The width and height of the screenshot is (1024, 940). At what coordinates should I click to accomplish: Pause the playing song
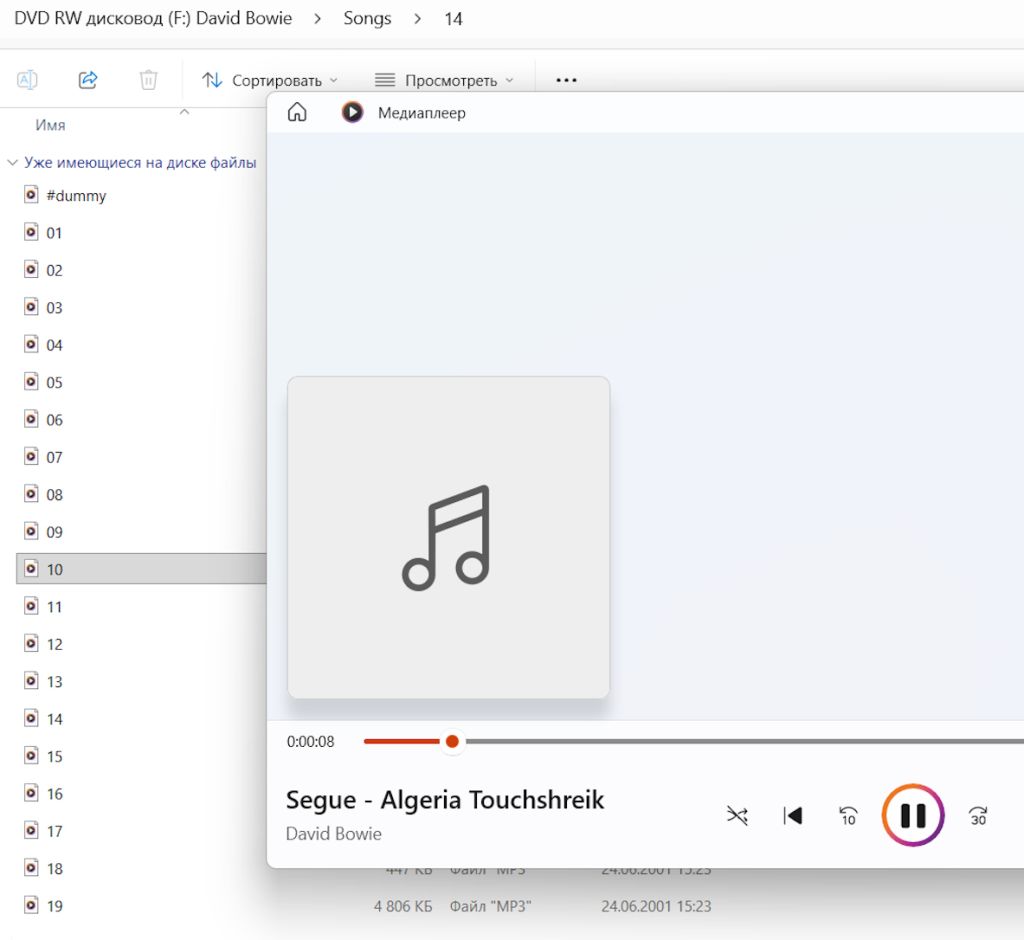click(913, 815)
